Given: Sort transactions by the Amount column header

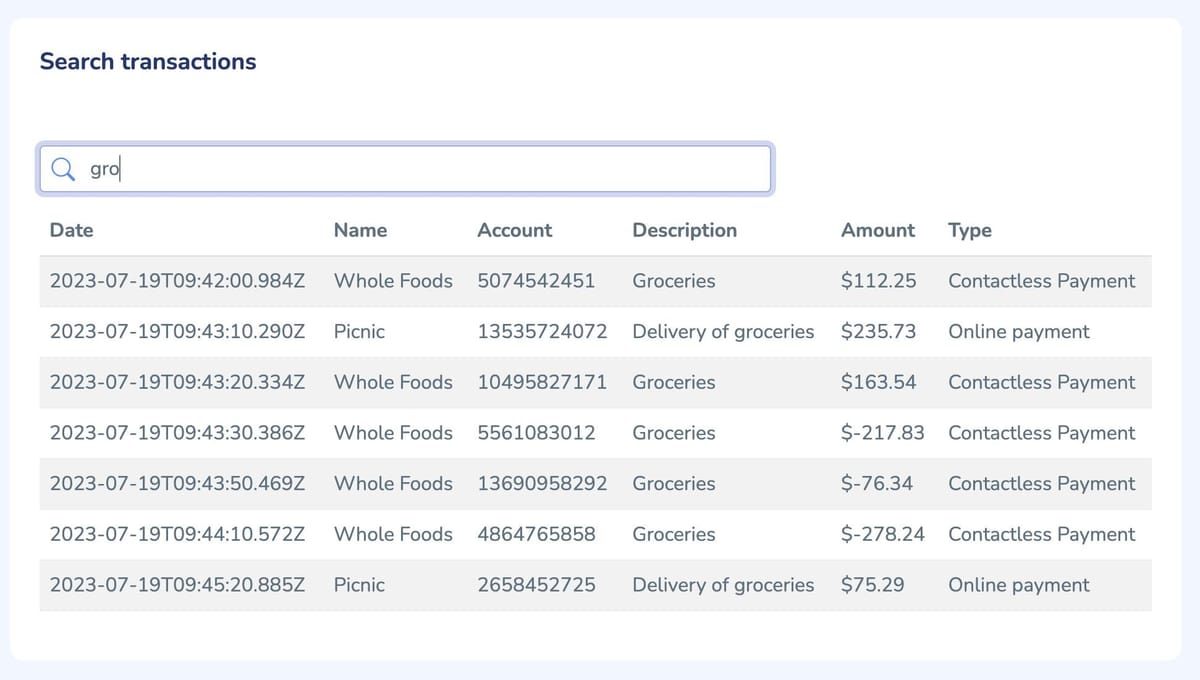Looking at the screenshot, I should point(877,230).
